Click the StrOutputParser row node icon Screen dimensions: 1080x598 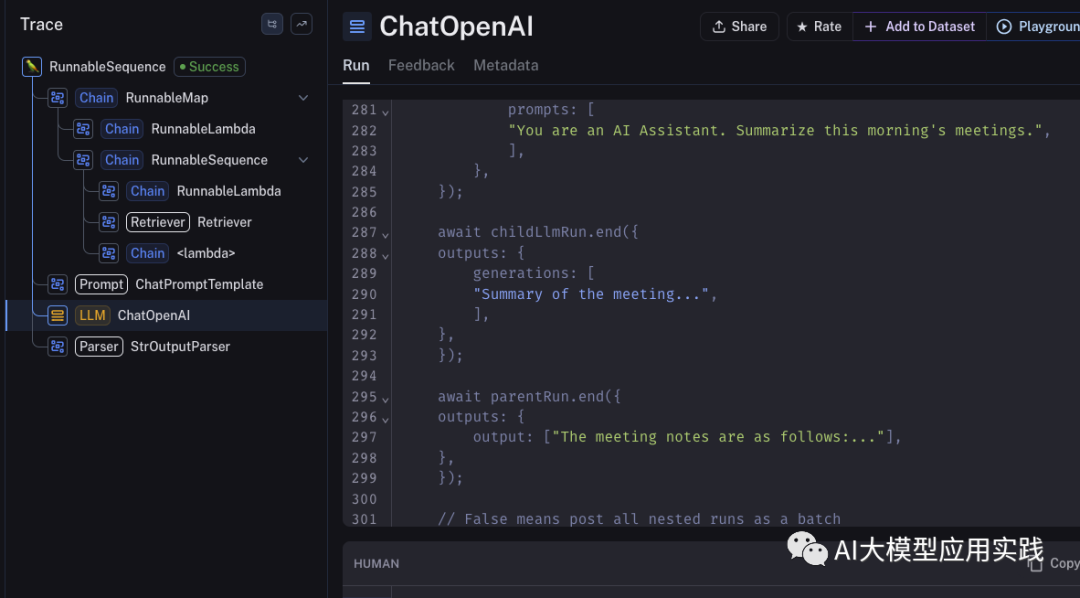[57, 346]
